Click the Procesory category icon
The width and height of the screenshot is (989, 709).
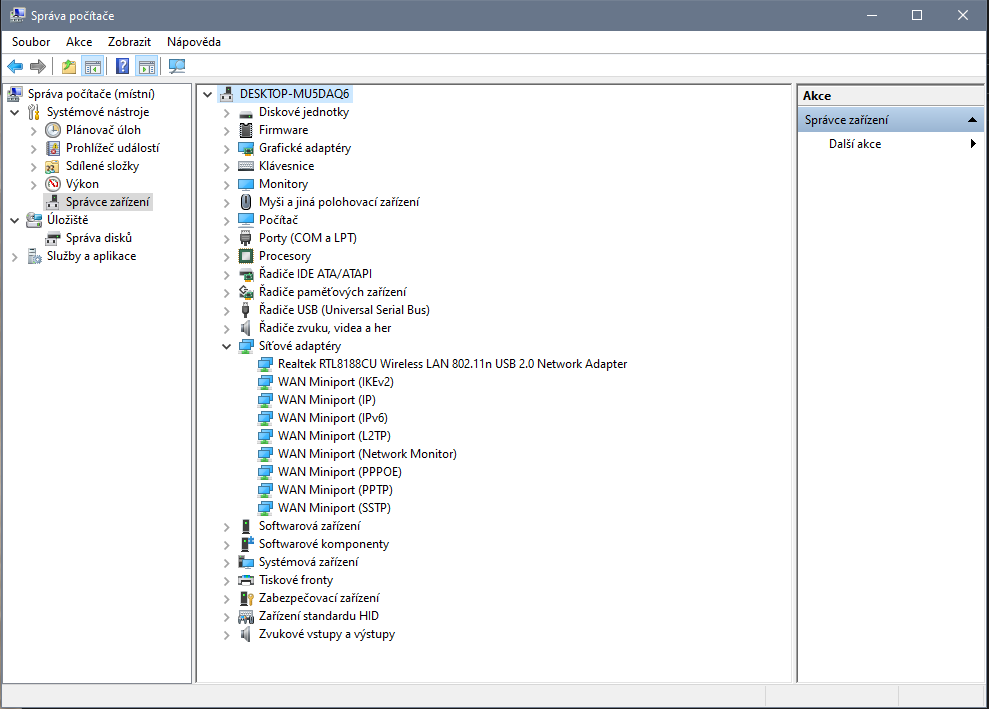pyautogui.click(x=246, y=256)
